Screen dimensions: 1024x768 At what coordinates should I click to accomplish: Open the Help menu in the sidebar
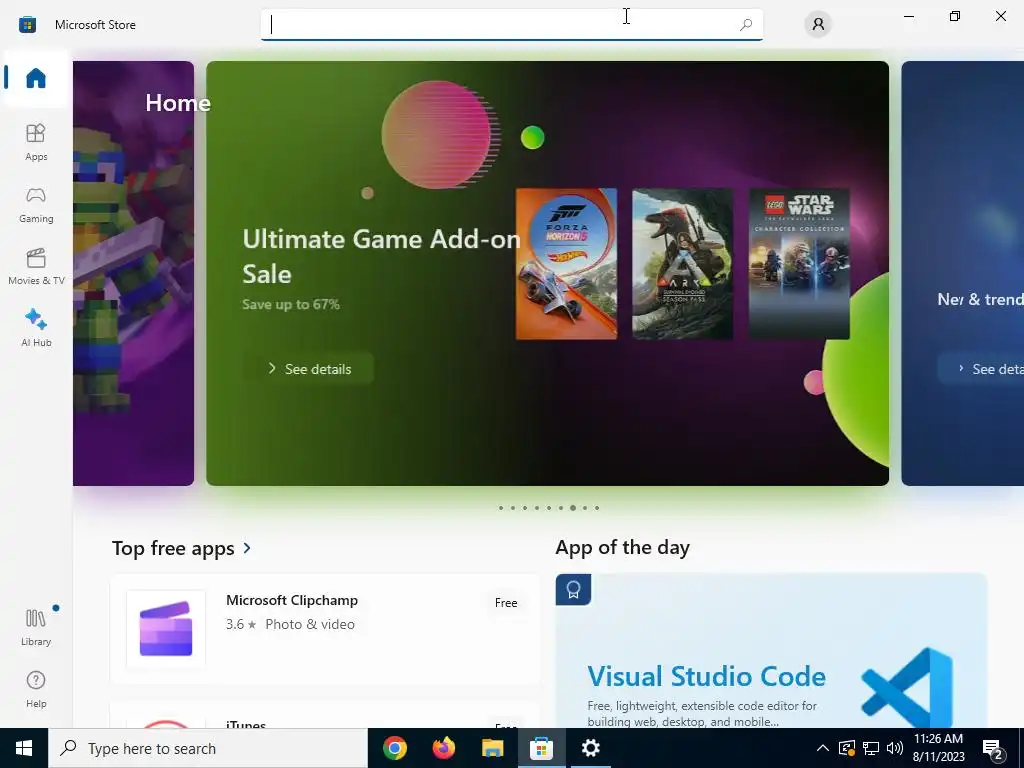36,689
